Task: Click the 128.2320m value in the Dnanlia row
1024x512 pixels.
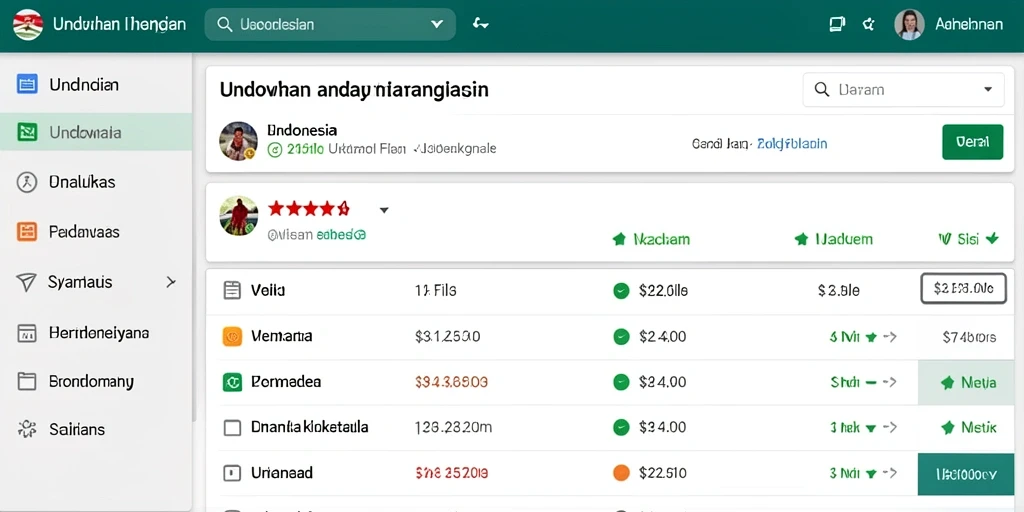Action: tap(453, 428)
